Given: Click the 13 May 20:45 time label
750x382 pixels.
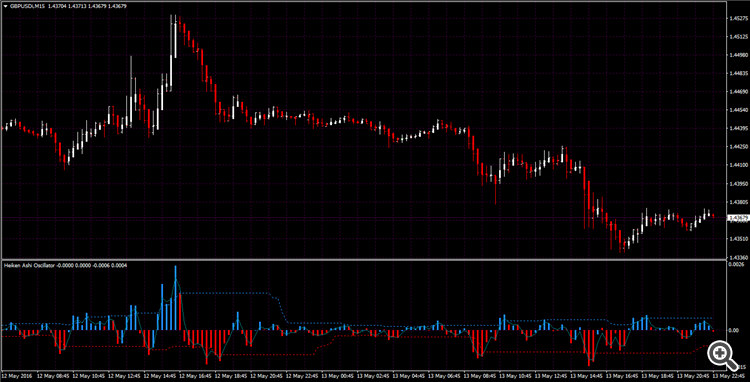Looking at the screenshot, I should (x=693, y=376).
